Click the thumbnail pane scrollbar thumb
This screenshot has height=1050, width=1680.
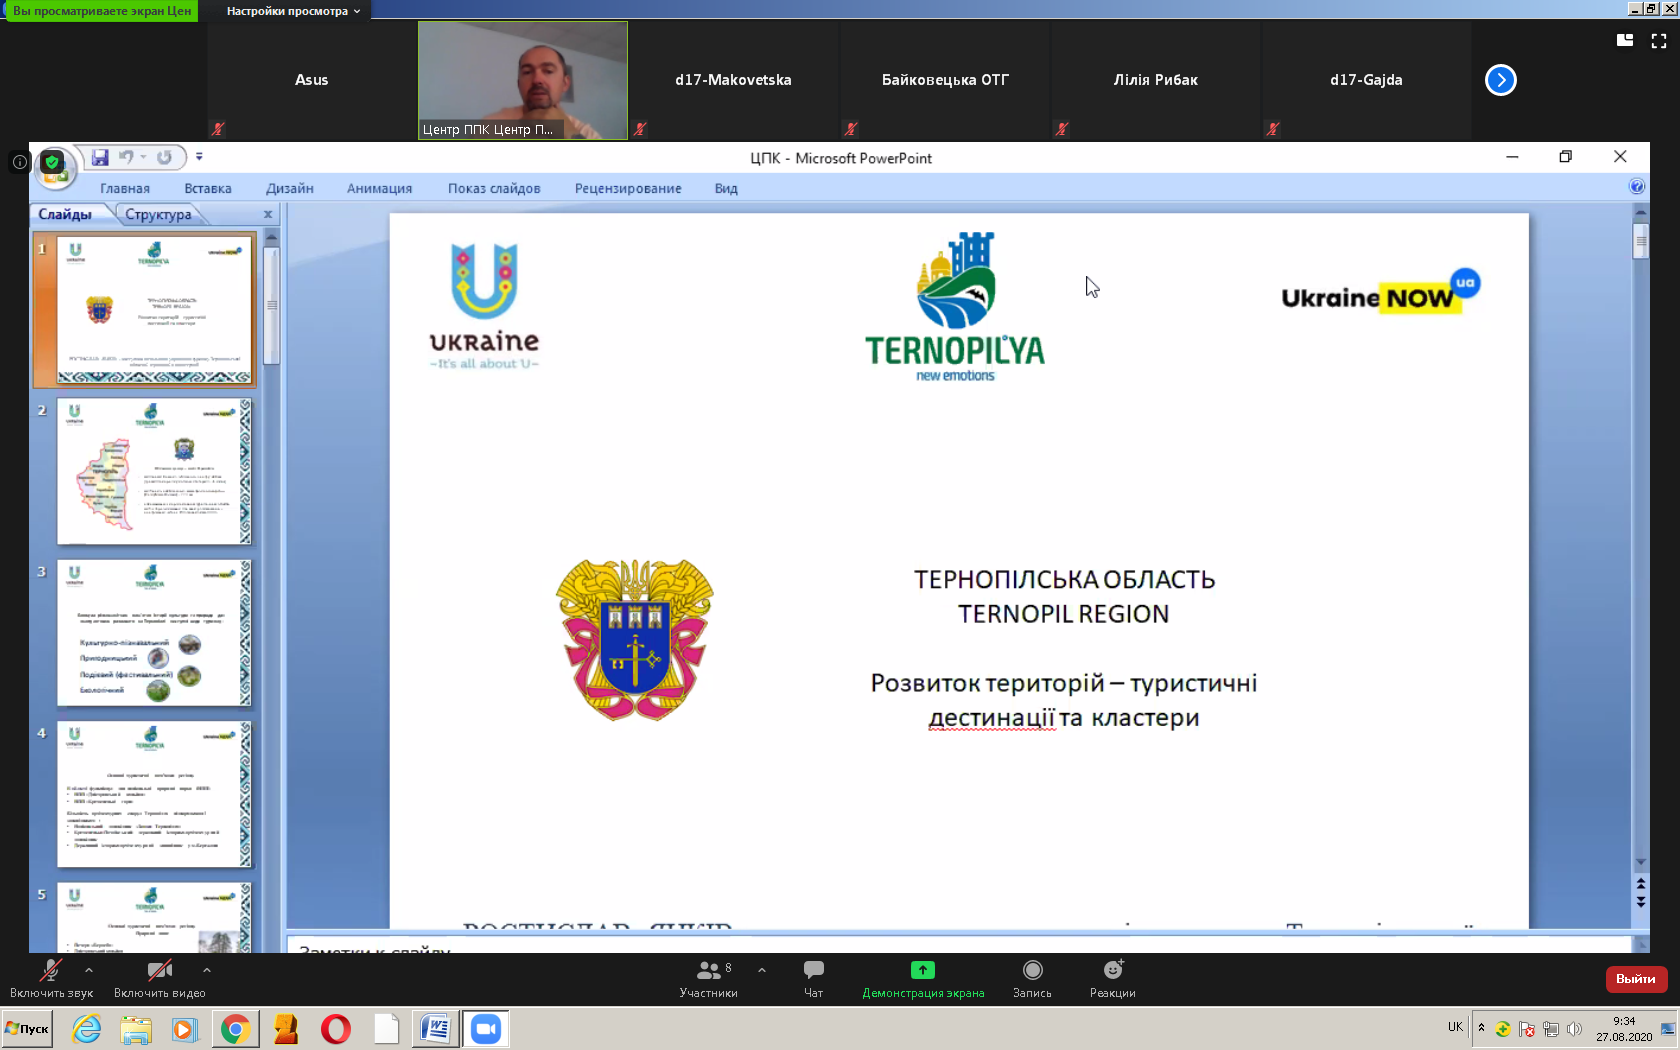(271, 305)
